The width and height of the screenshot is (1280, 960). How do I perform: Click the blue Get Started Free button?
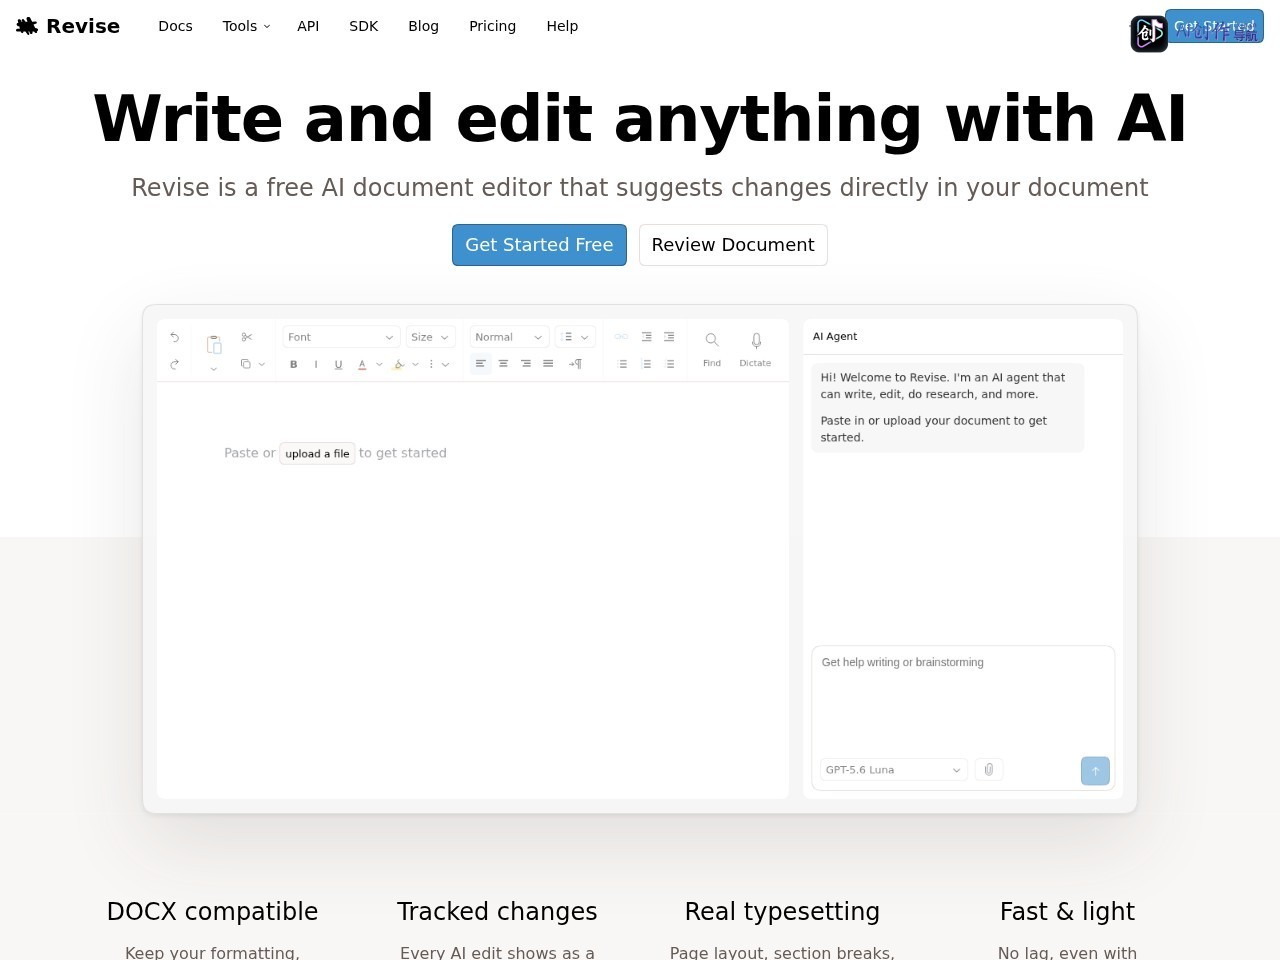coord(539,245)
